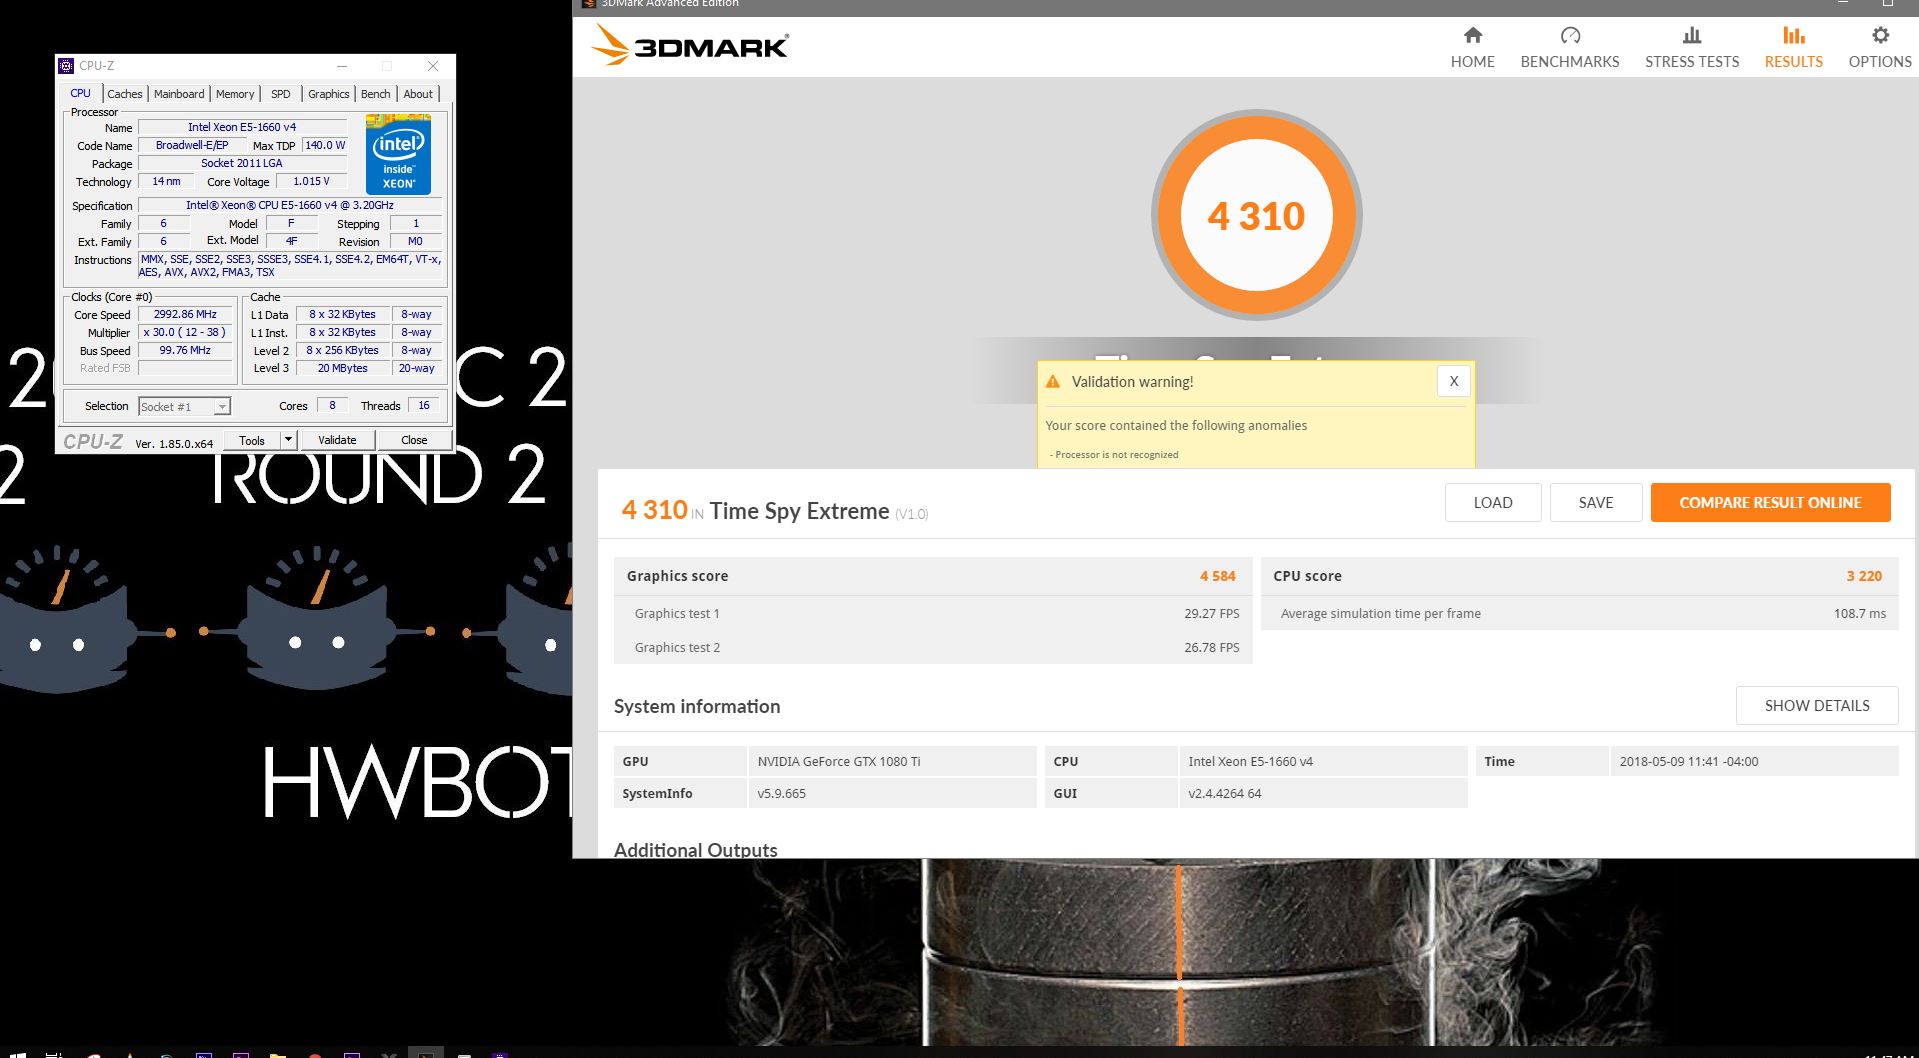Open the BENCHMARKS section in 3DMark
The height and width of the screenshot is (1058, 1919).
point(1569,47)
